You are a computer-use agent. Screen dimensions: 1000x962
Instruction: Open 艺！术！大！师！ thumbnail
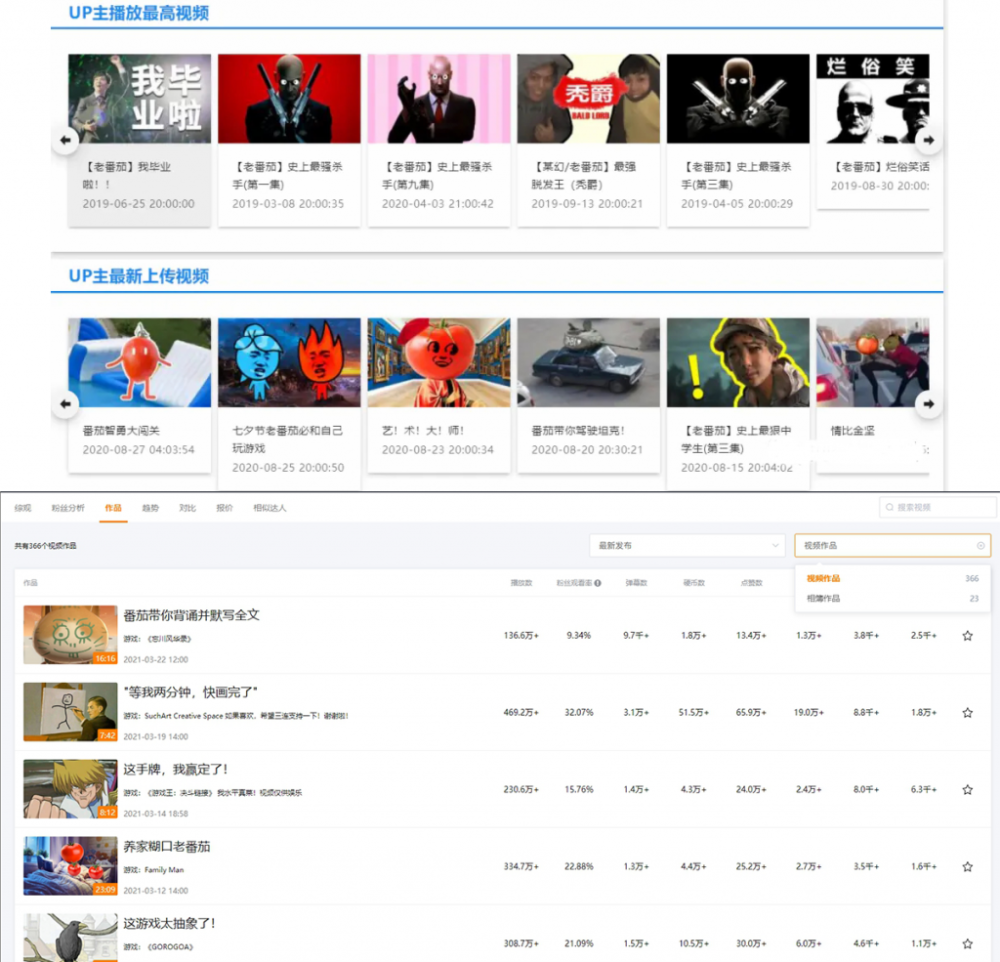tap(439, 362)
